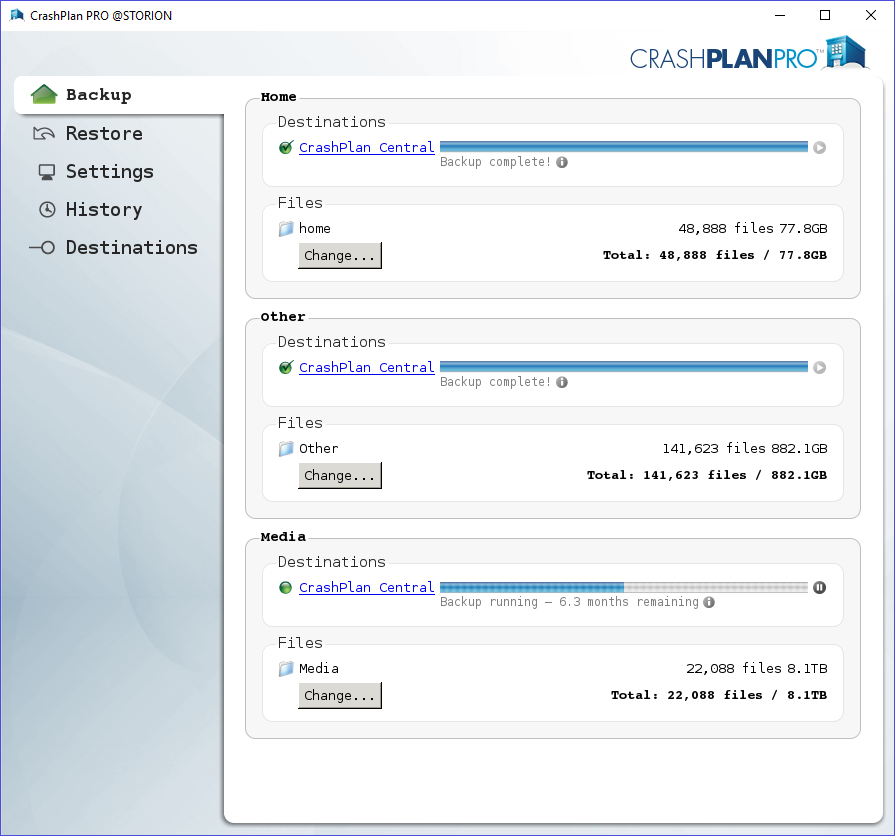
Task: Start backup using Home set play button
Action: click(x=819, y=148)
